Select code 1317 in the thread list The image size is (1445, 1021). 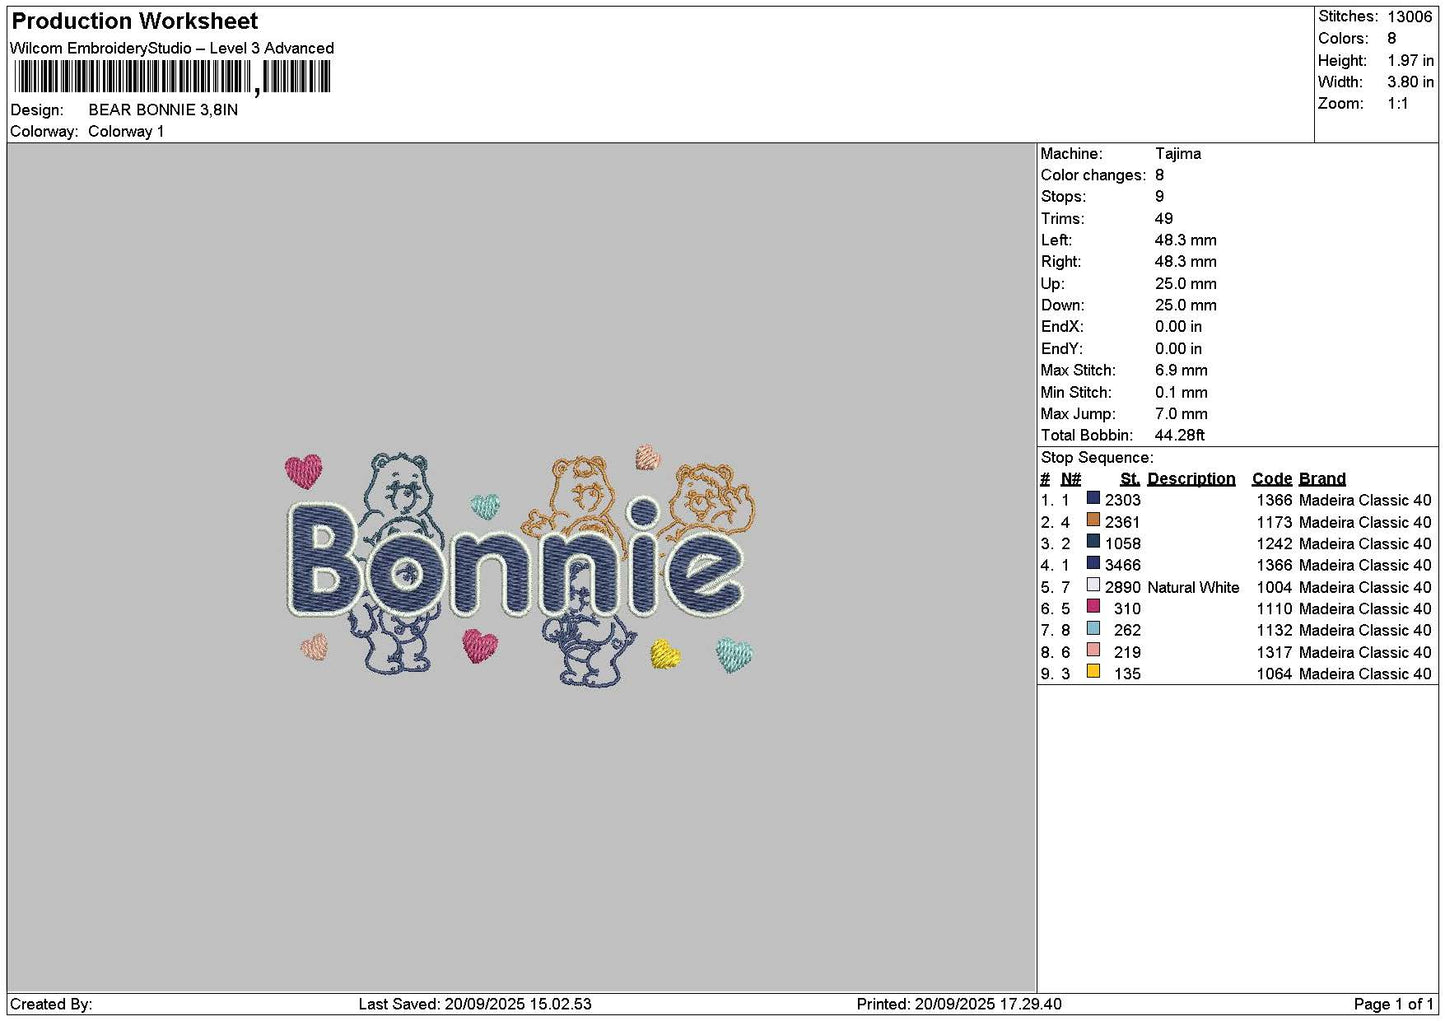(1274, 653)
